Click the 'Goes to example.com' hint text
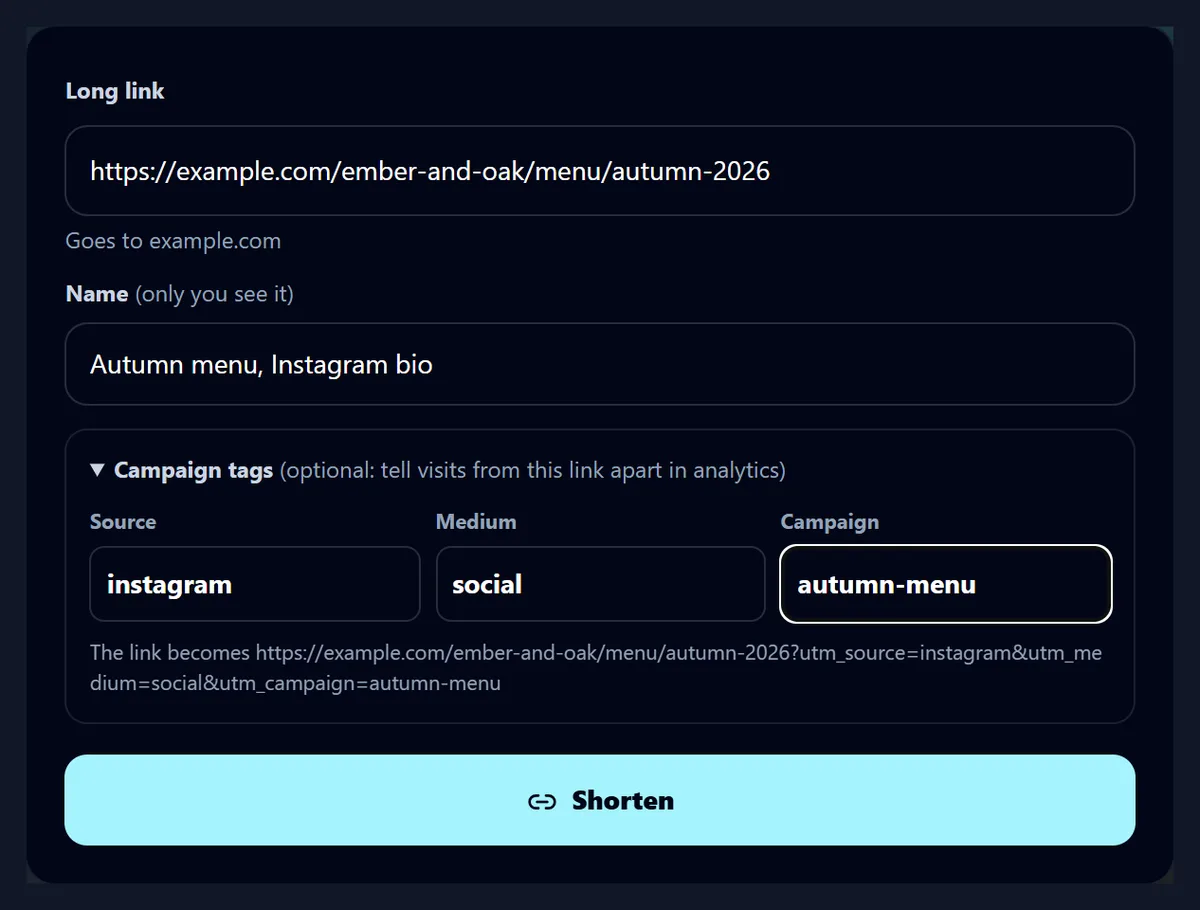 pyautogui.click(x=173, y=241)
